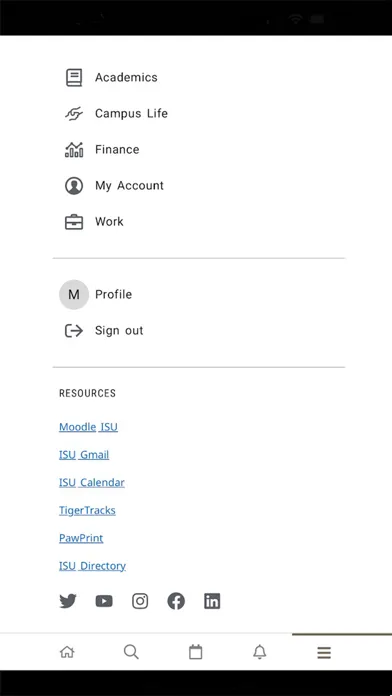Open the ISU Gmail link
This screenshot has height=696, width=392.
84,455
